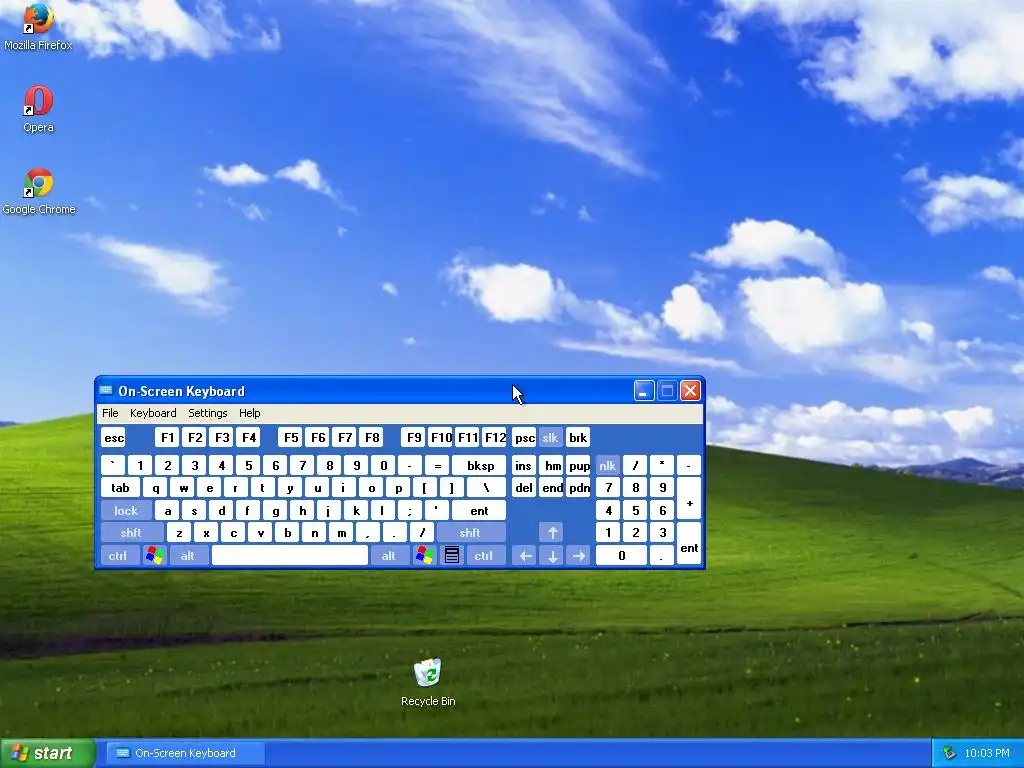Image resolution: width=1024 pixels, height=768 pixels.
Task: Click On-Screen Keyboard taskbar button
Action: point(185,753)
